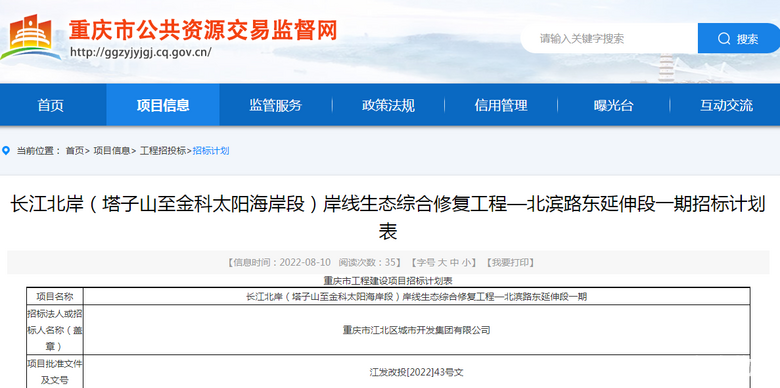Select the 项目信息 navigation tab
780x388 pixels.
point(163,105)
